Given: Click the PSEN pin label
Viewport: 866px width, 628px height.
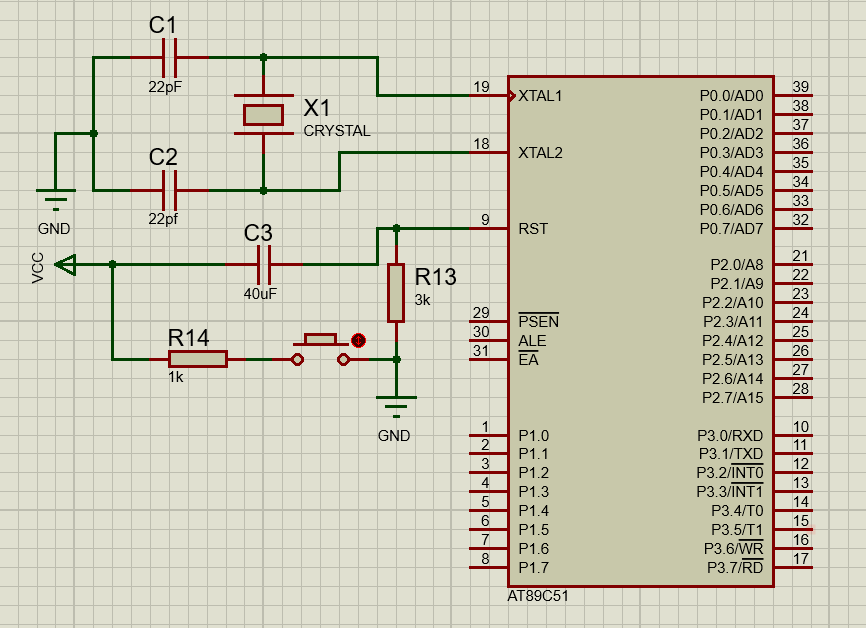Looking at the screenshot, I should click(538, 321).
